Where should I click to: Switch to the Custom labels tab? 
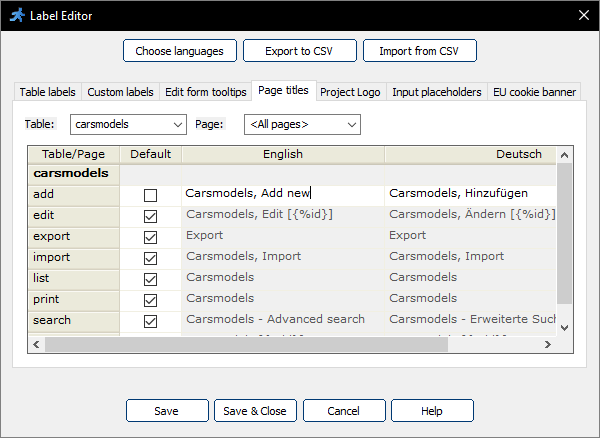(120, 92)
